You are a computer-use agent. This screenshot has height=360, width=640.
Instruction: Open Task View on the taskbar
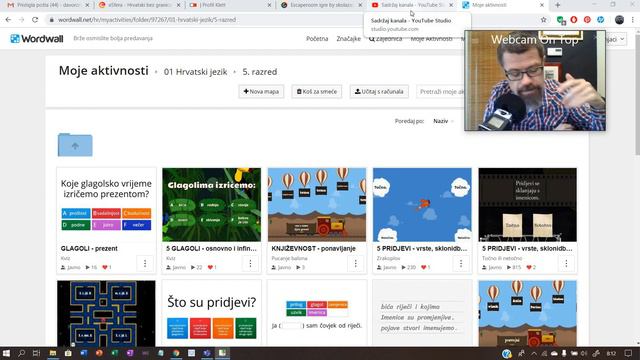pyautogui.click(x=36, y=353)
